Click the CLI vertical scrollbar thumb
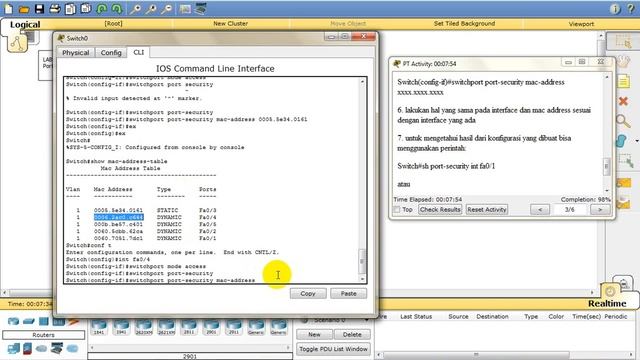This screenshot has width=640, height=360. pos(362,261)
